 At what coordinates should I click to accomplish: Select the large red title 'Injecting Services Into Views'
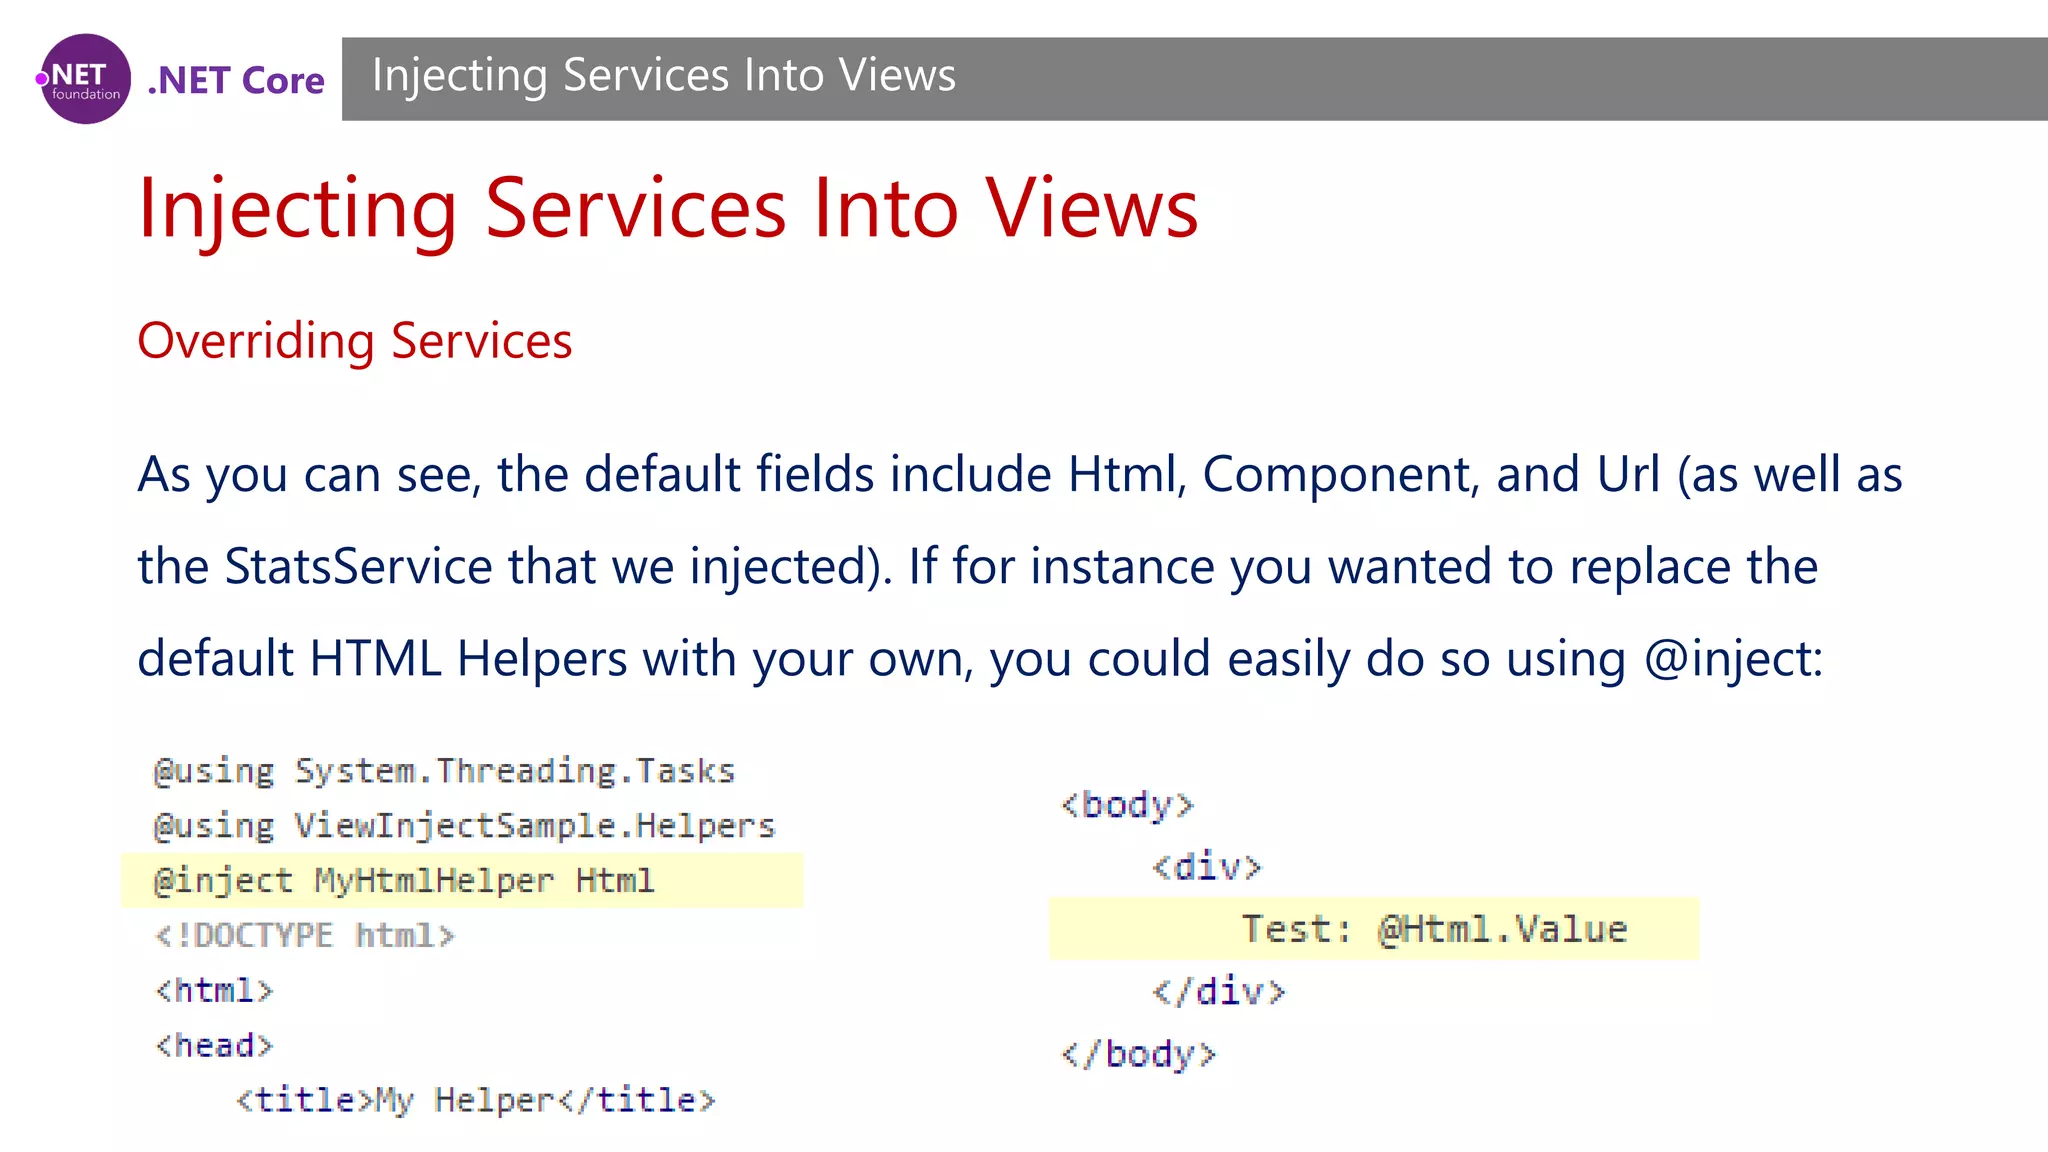[668, 208]
